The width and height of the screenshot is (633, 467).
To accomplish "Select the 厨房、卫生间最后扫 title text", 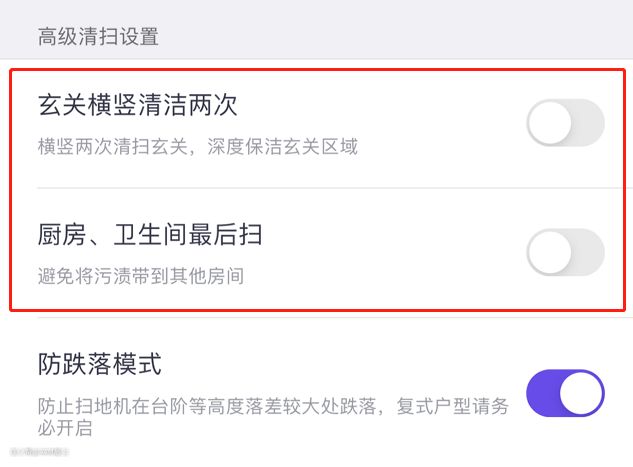I will [150, 235].
